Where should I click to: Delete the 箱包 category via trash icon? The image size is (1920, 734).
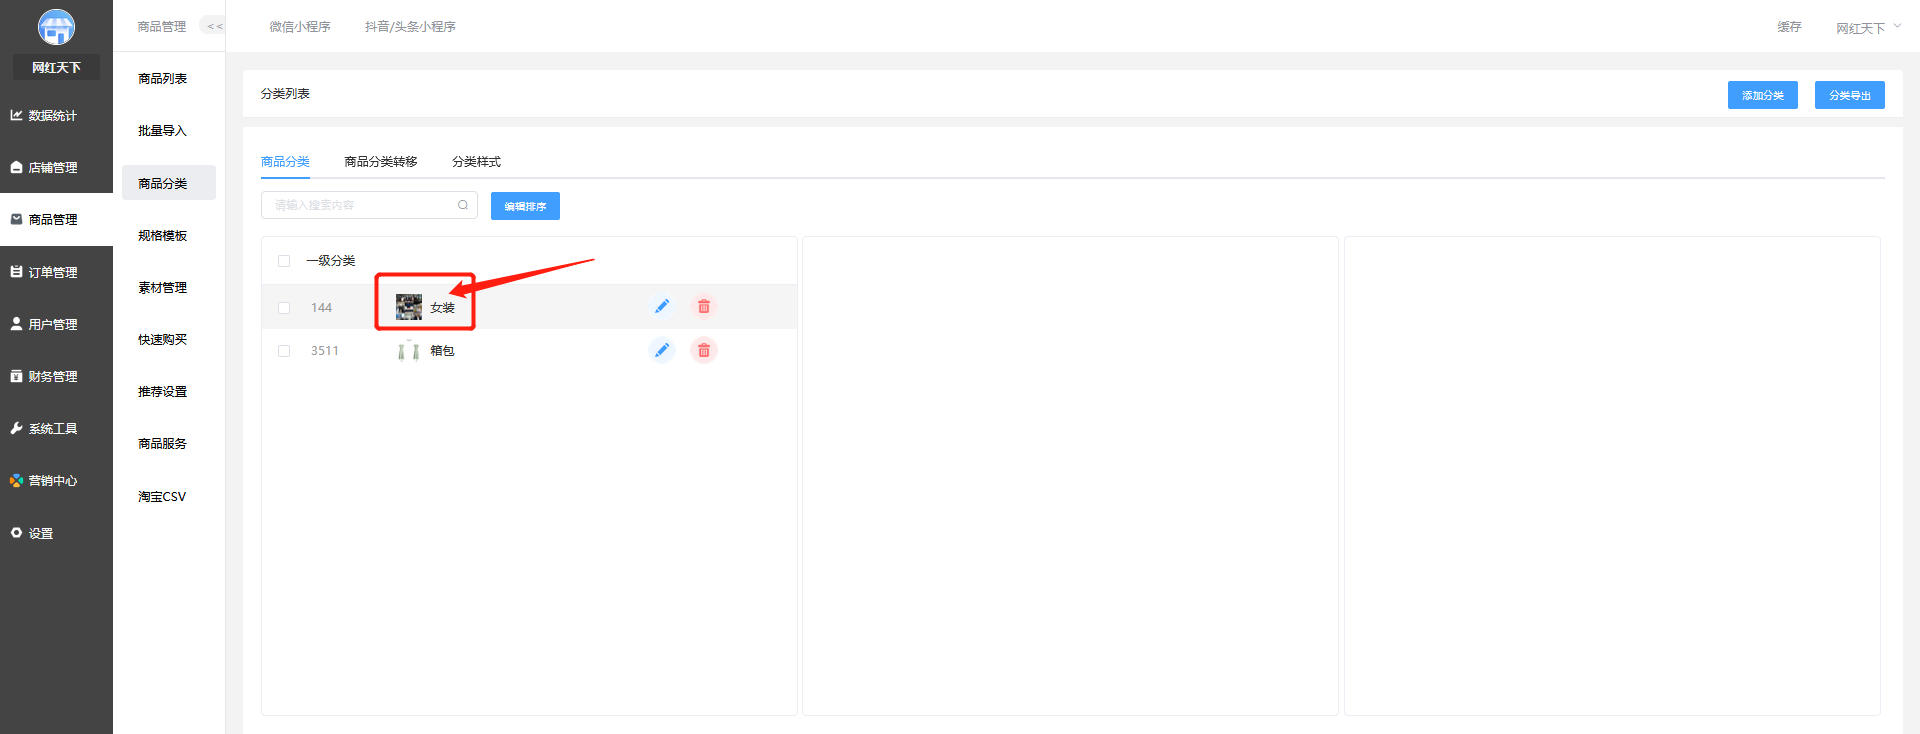point(704,350)
